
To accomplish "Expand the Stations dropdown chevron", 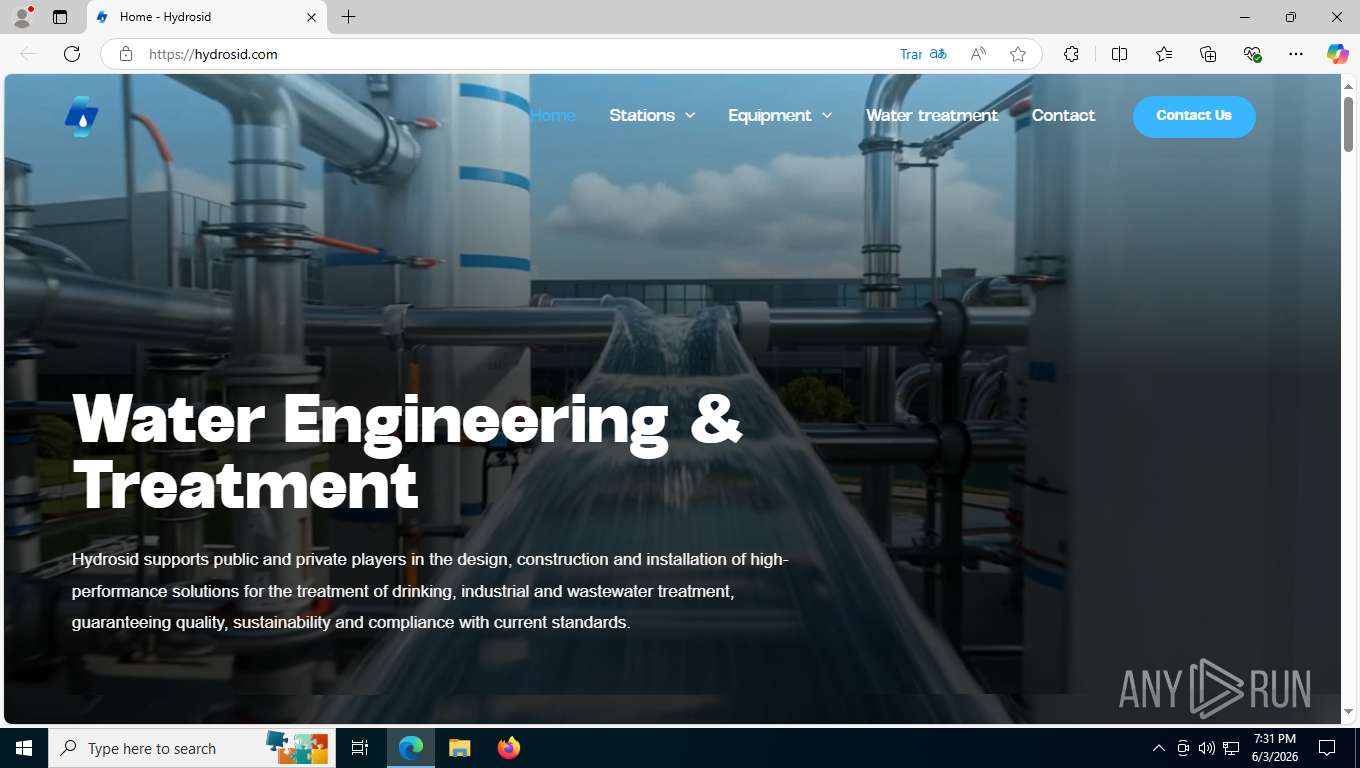I will [690, 116].
